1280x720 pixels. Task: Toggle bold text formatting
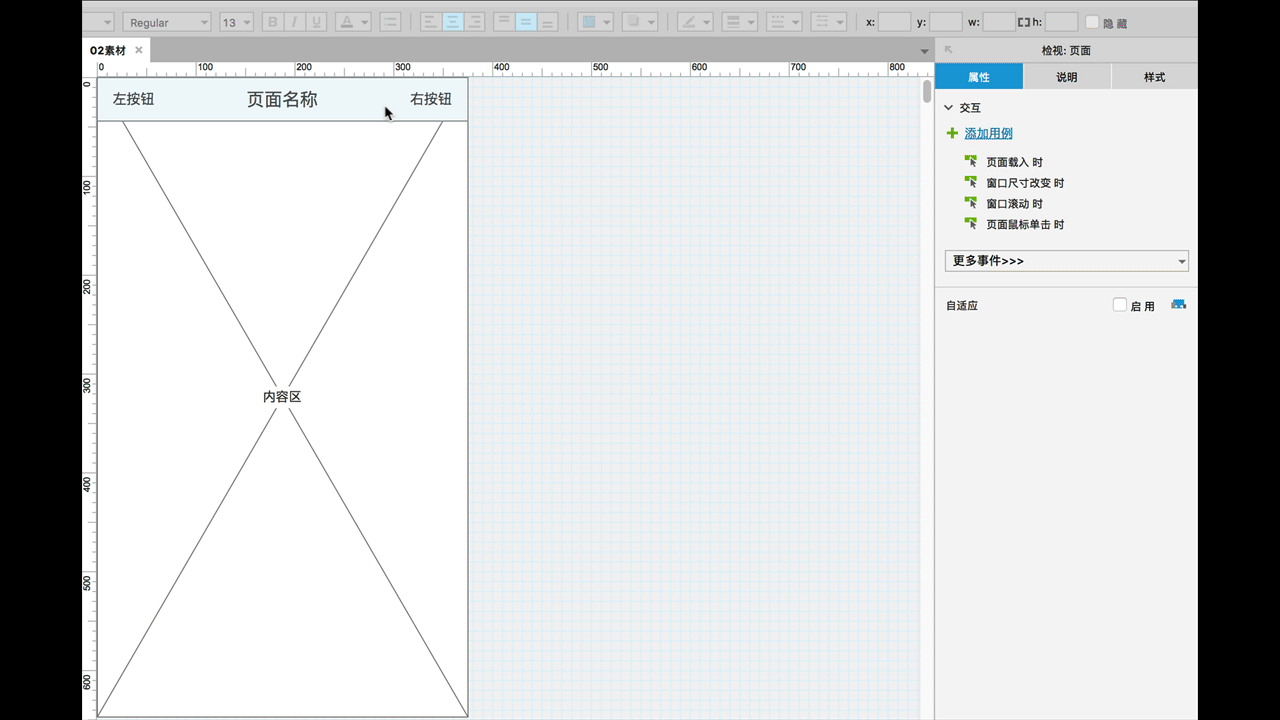coord(273,22)
